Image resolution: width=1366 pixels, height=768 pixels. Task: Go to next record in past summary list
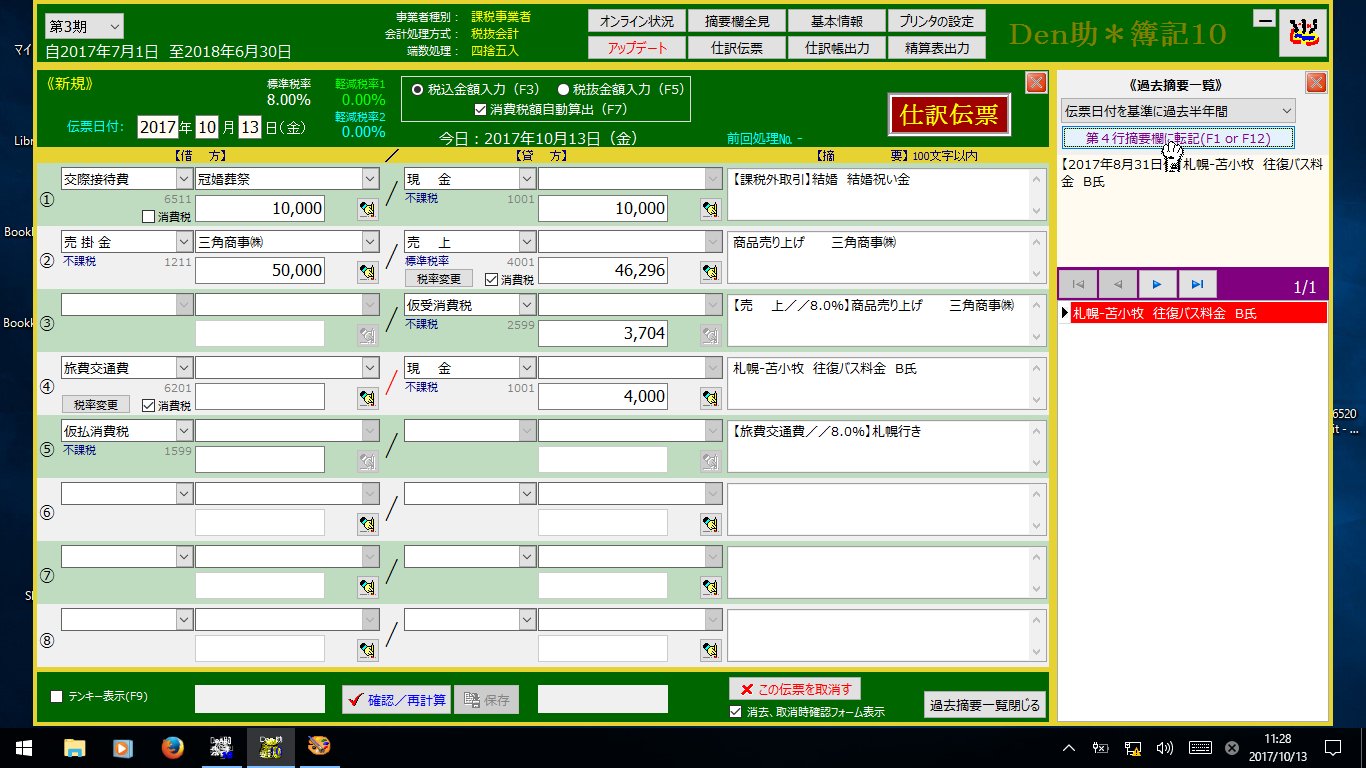point(1157,284)
